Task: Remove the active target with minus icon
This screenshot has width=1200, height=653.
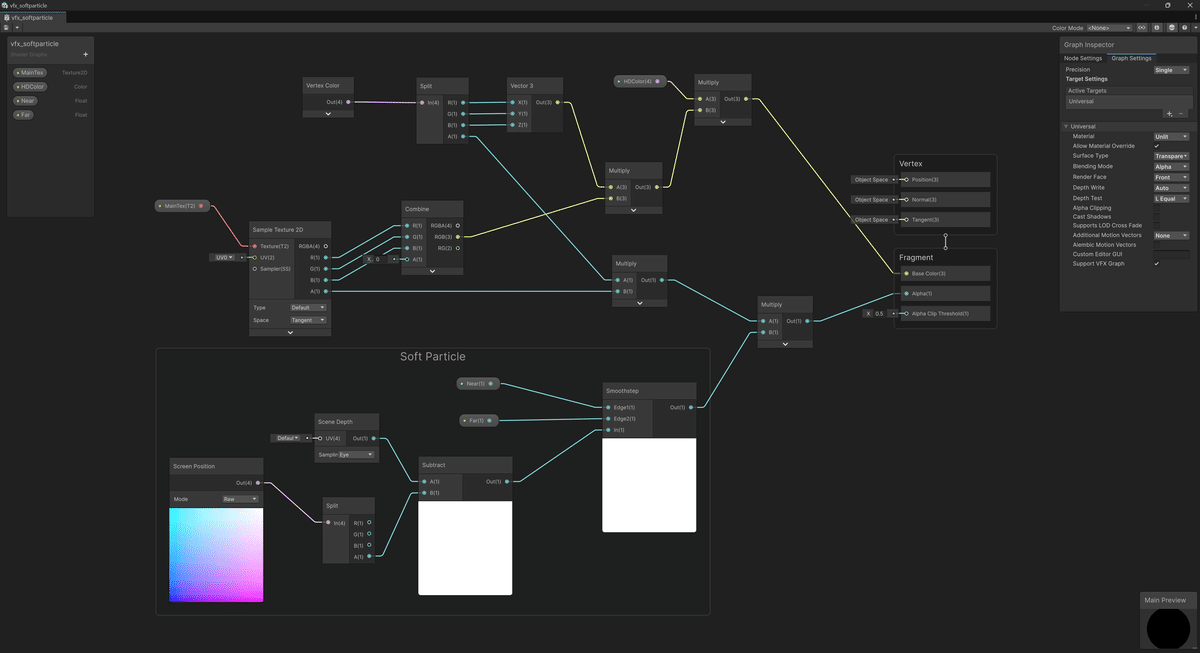Action: tap(1181, 113)
